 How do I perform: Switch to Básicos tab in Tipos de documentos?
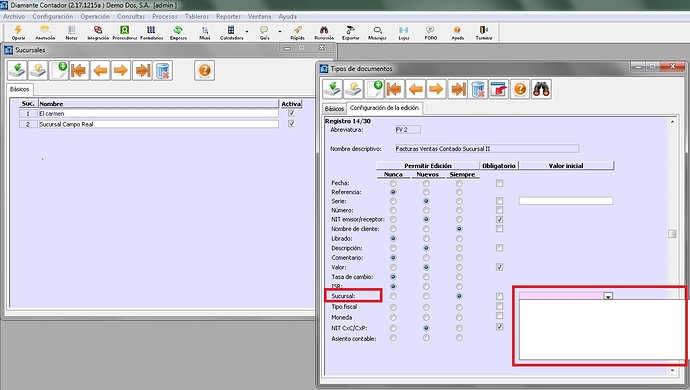334,108
